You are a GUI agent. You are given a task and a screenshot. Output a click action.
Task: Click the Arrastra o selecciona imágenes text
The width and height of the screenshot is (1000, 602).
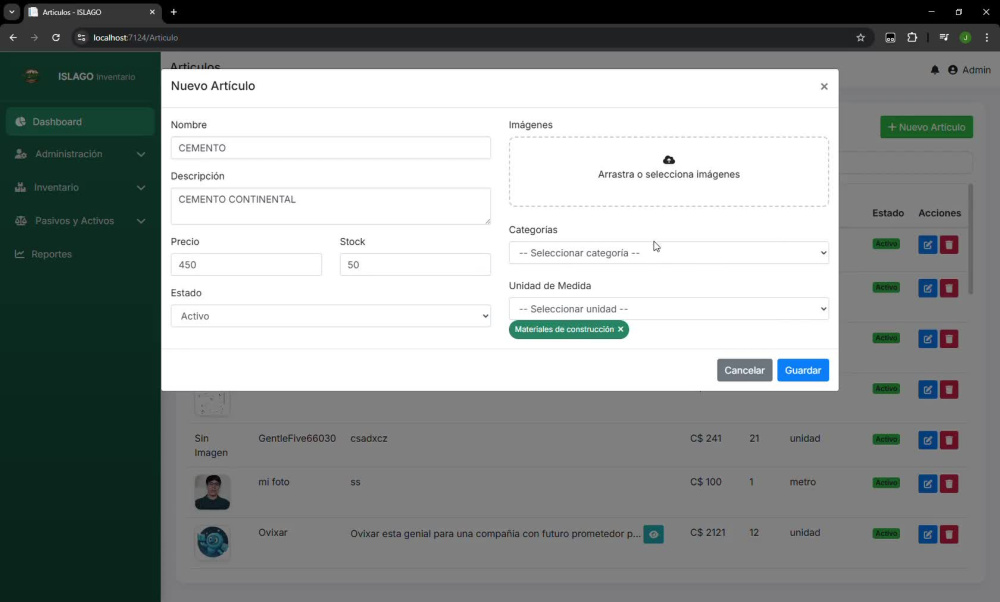[x=668, y=174]
